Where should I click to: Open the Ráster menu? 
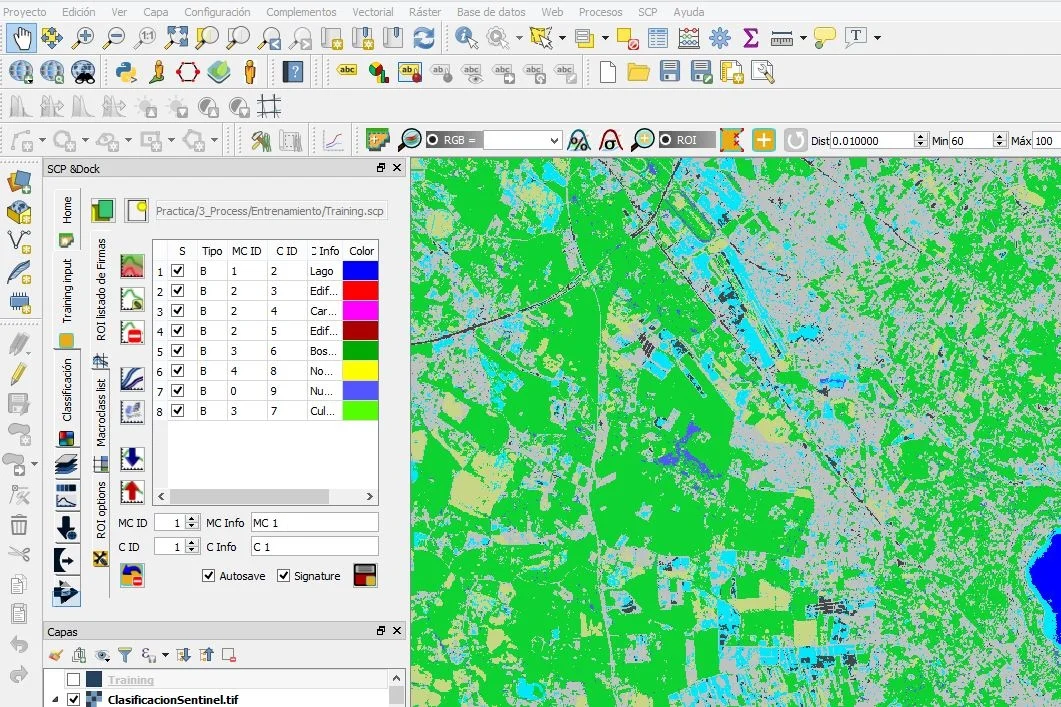(425, 12)
